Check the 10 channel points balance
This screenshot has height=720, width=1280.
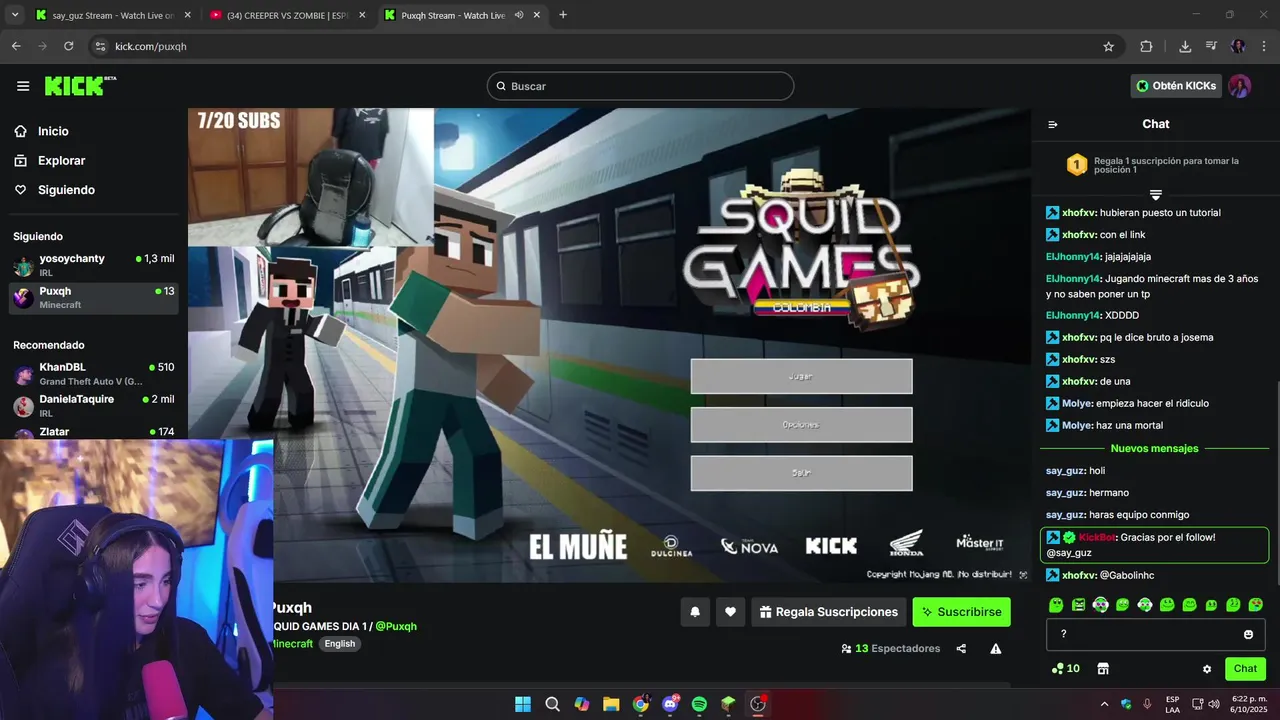(x=1065, y=669)
